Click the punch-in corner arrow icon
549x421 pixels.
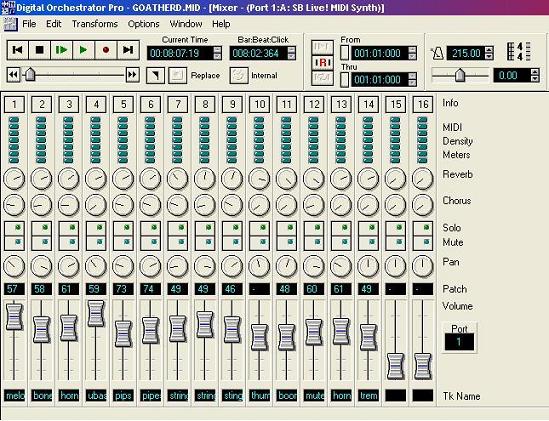tap(155, 75)
